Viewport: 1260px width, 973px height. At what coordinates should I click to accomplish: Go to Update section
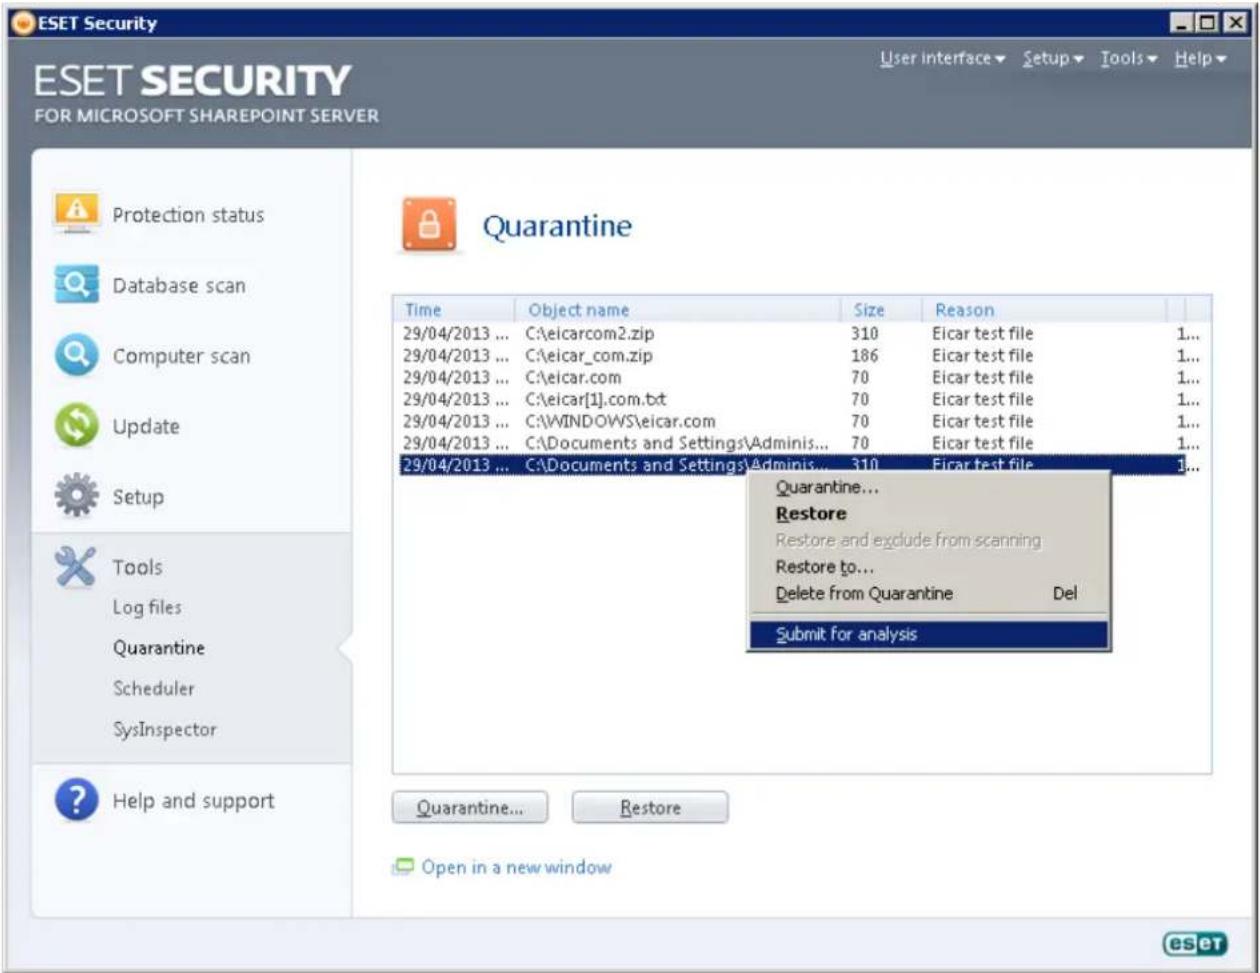(x=146, y=427)
